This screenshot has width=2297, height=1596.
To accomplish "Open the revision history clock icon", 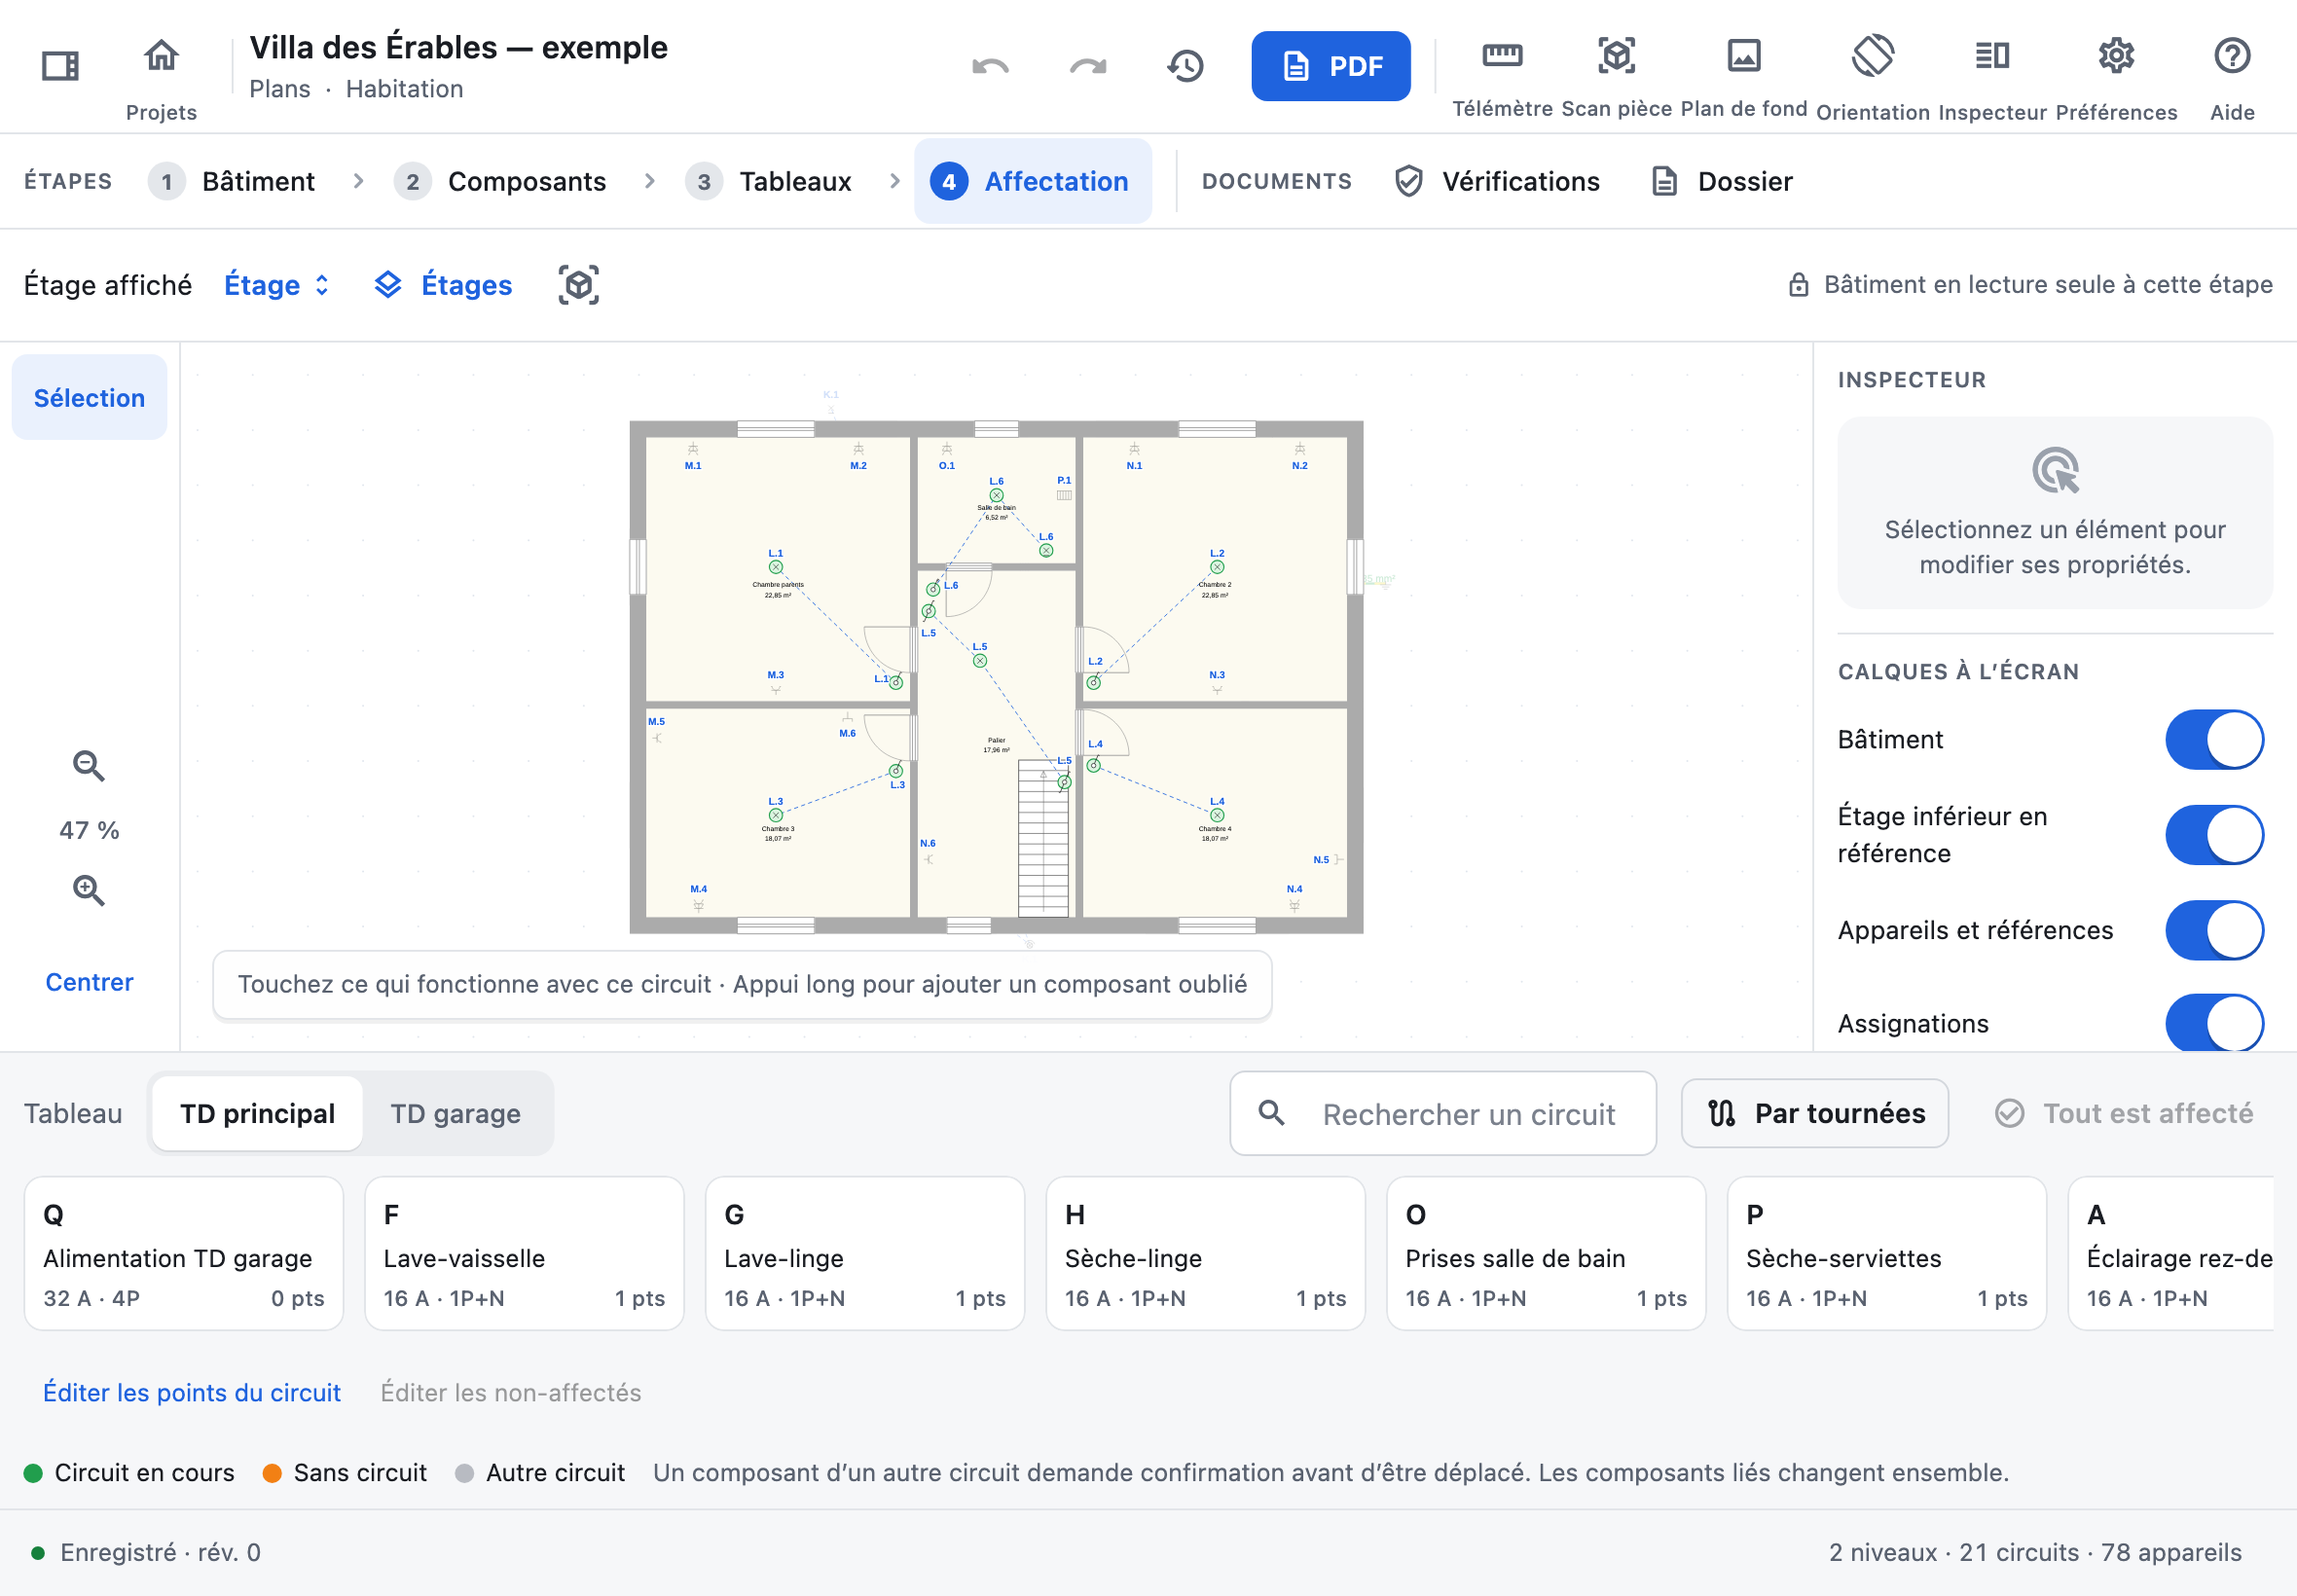I will (x=1186, y=66).
